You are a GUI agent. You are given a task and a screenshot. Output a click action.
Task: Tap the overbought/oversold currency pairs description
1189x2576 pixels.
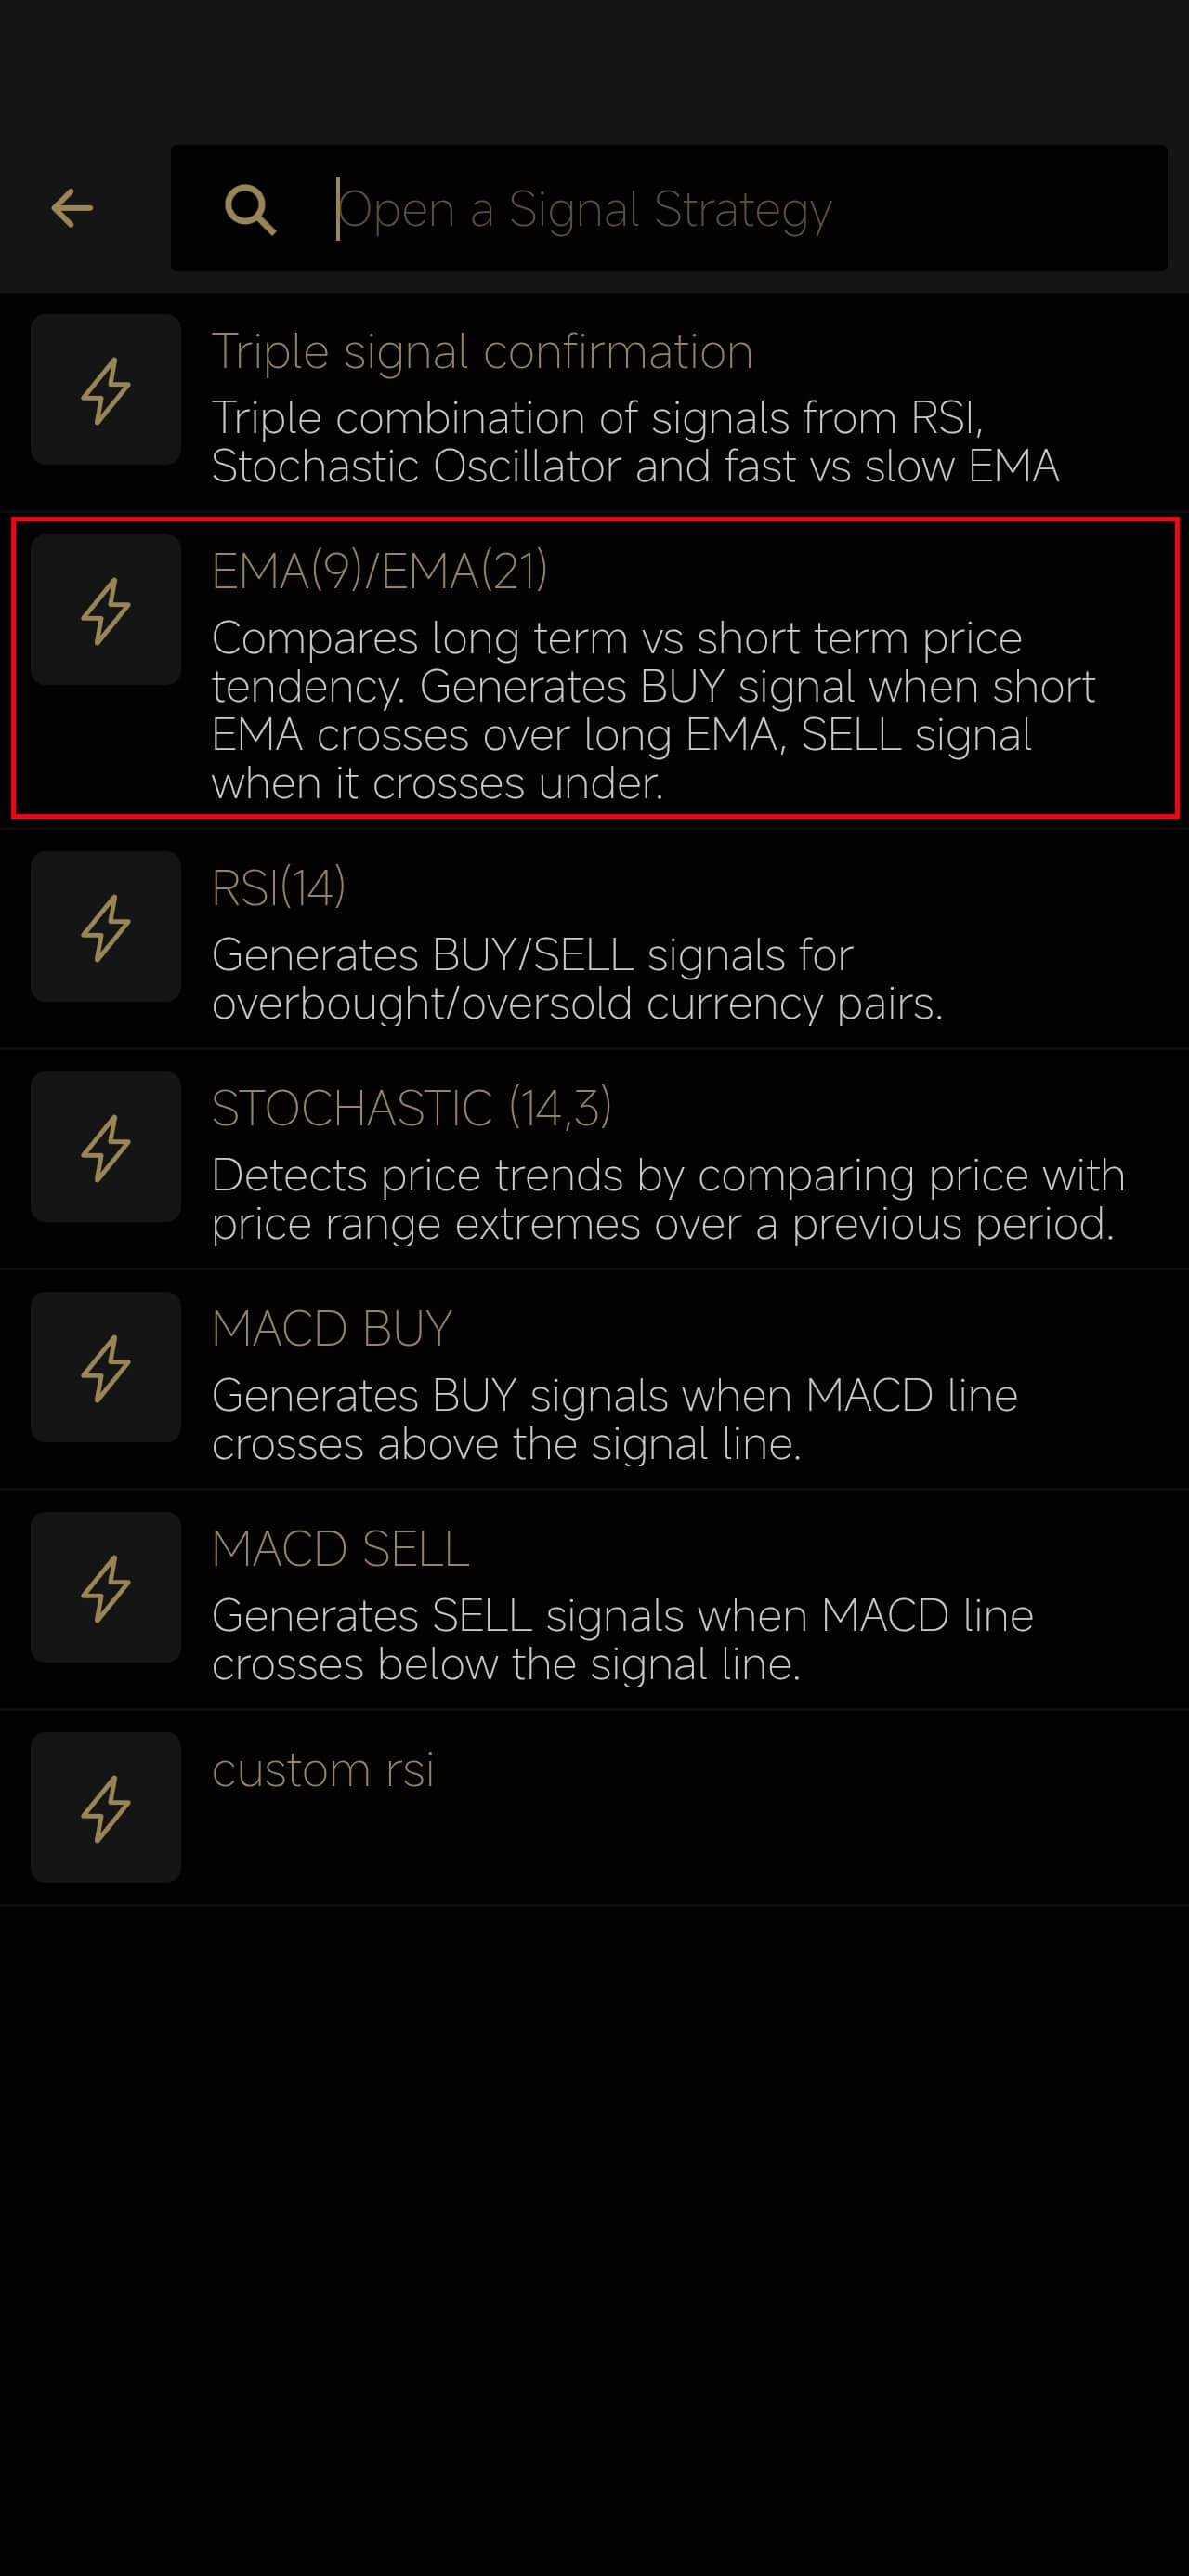pos(577,979)
